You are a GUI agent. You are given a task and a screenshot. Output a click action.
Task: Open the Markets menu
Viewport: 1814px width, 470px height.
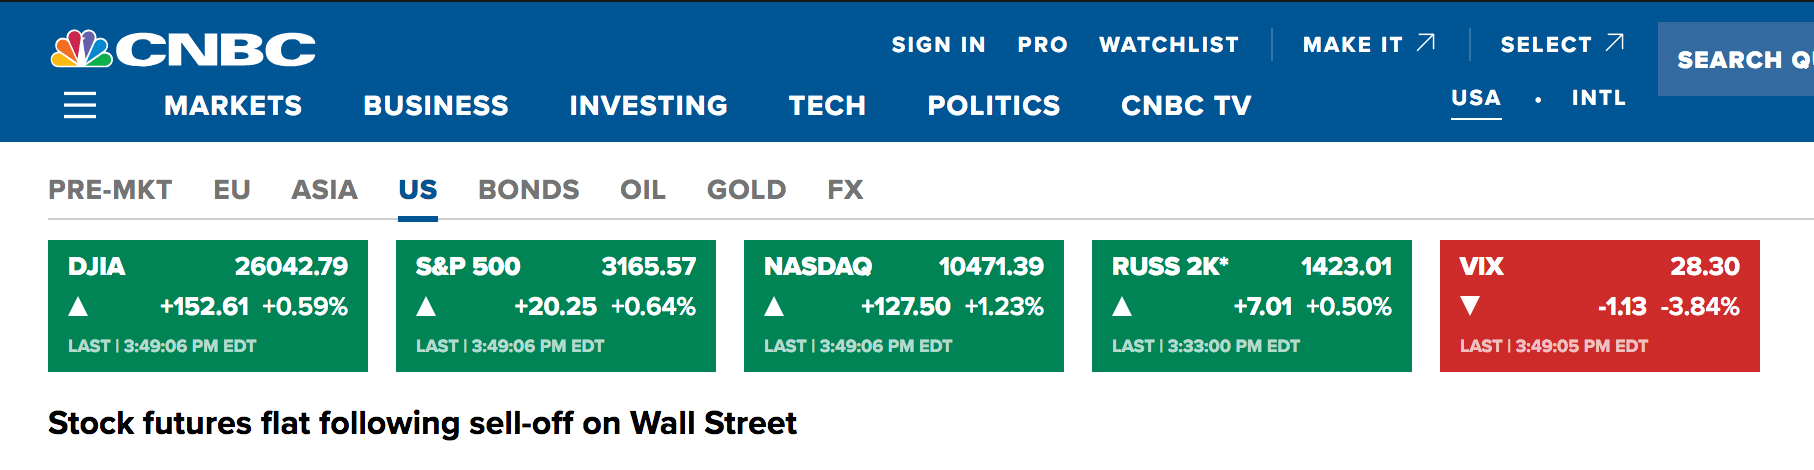pyautogui.click(x=233, y=106)
